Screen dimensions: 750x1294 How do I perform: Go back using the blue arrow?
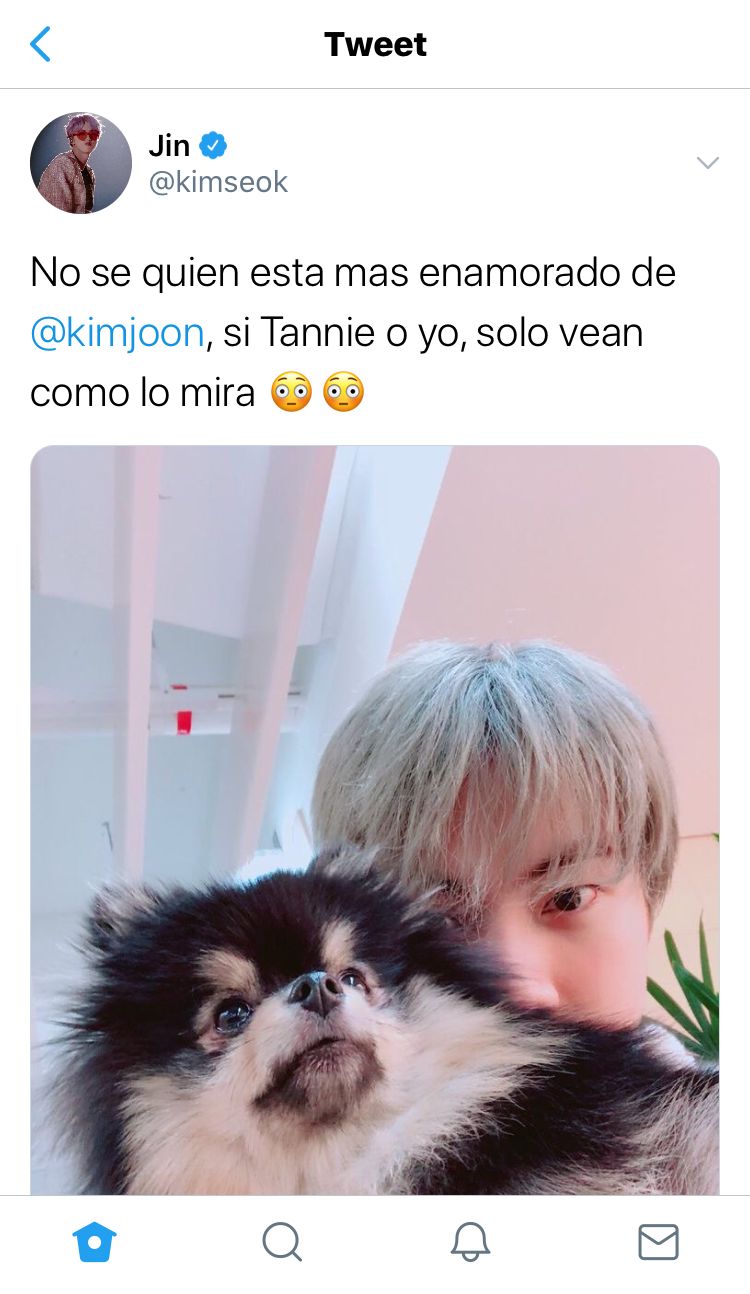click(x=40, y=44)
